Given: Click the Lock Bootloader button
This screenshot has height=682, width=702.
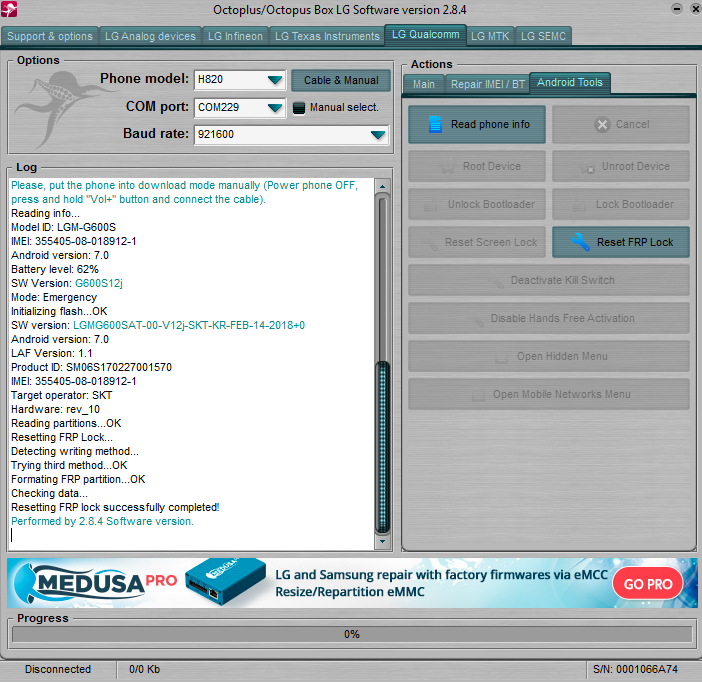Looking at the screenshot, I should click(x=621, y=204).
